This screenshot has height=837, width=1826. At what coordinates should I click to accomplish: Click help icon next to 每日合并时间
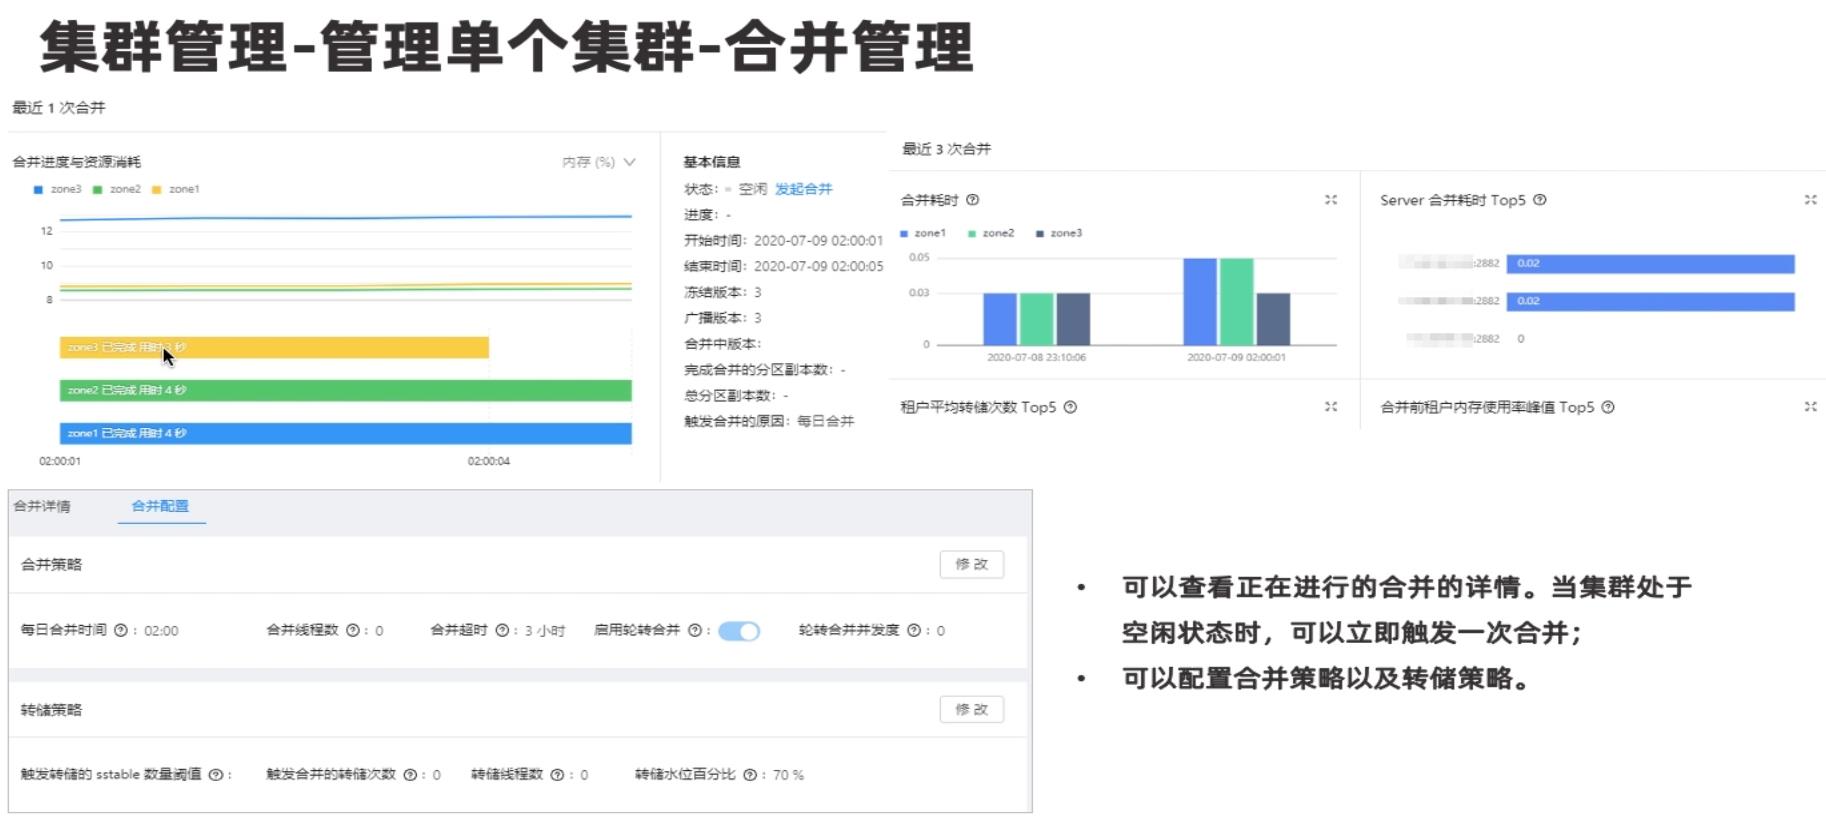click(121, 631)
